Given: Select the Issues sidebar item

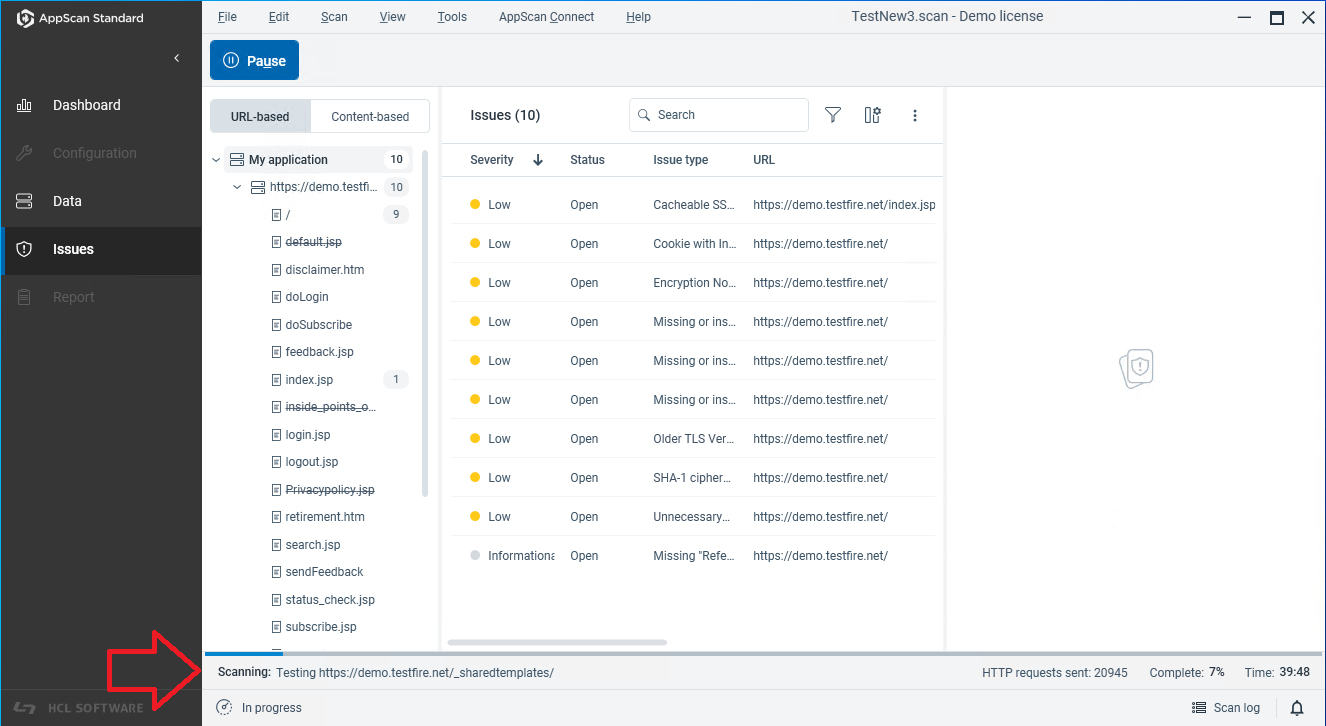Looking at the screenshot, I should [73, 249].
